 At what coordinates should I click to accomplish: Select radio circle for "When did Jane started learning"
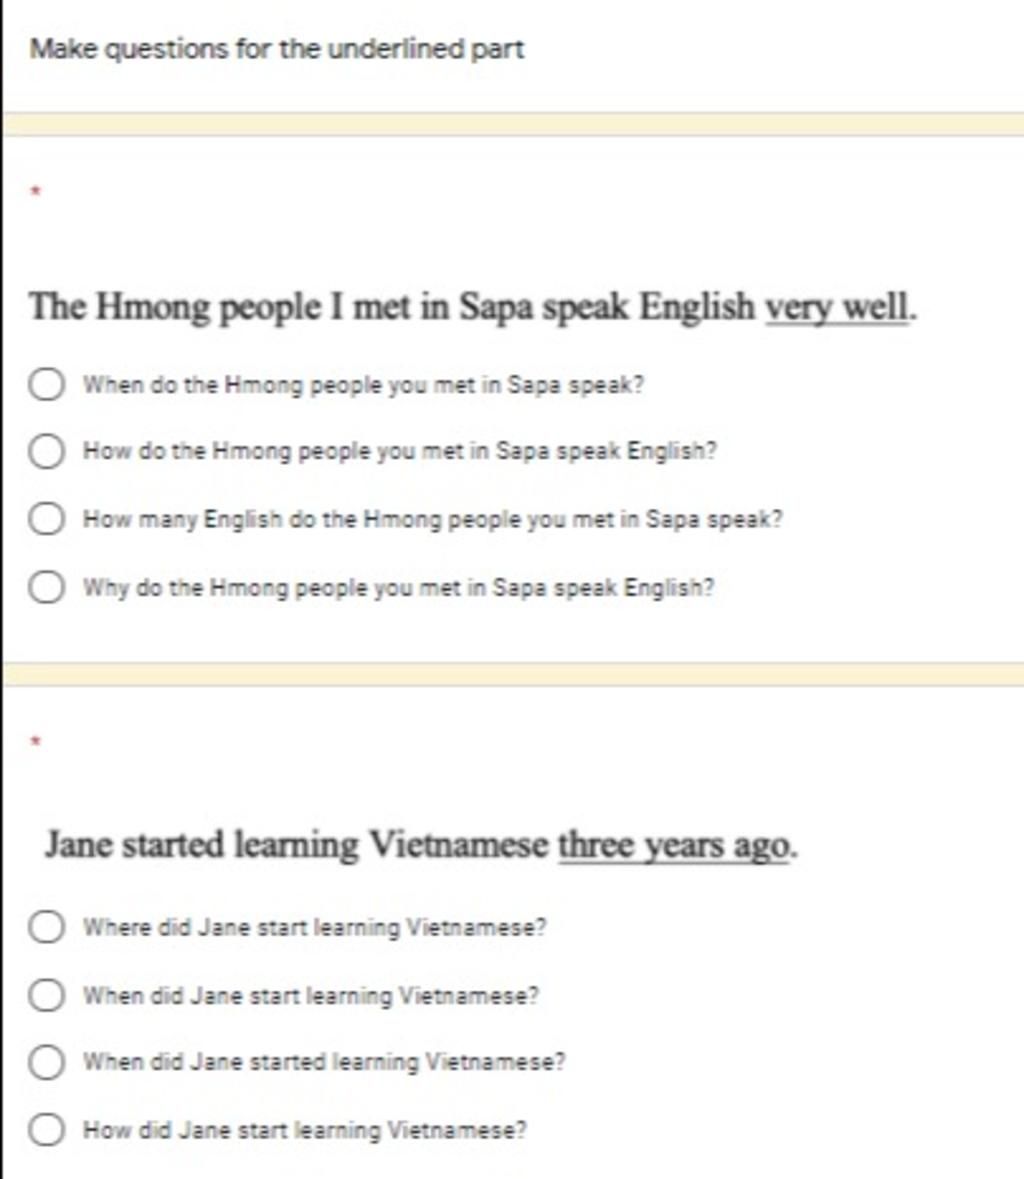click(x=46, y=1062)
